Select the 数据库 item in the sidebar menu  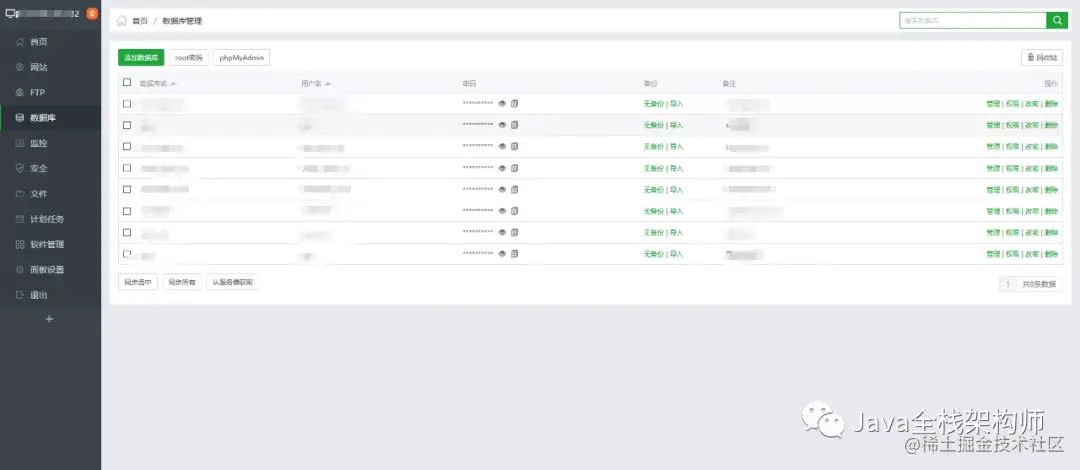(50, 118)
